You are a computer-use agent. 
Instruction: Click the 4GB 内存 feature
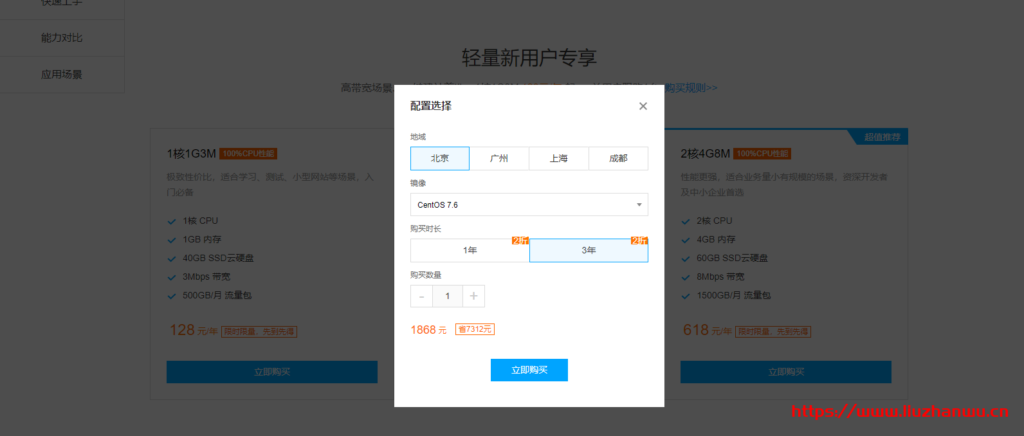[716, 240]
